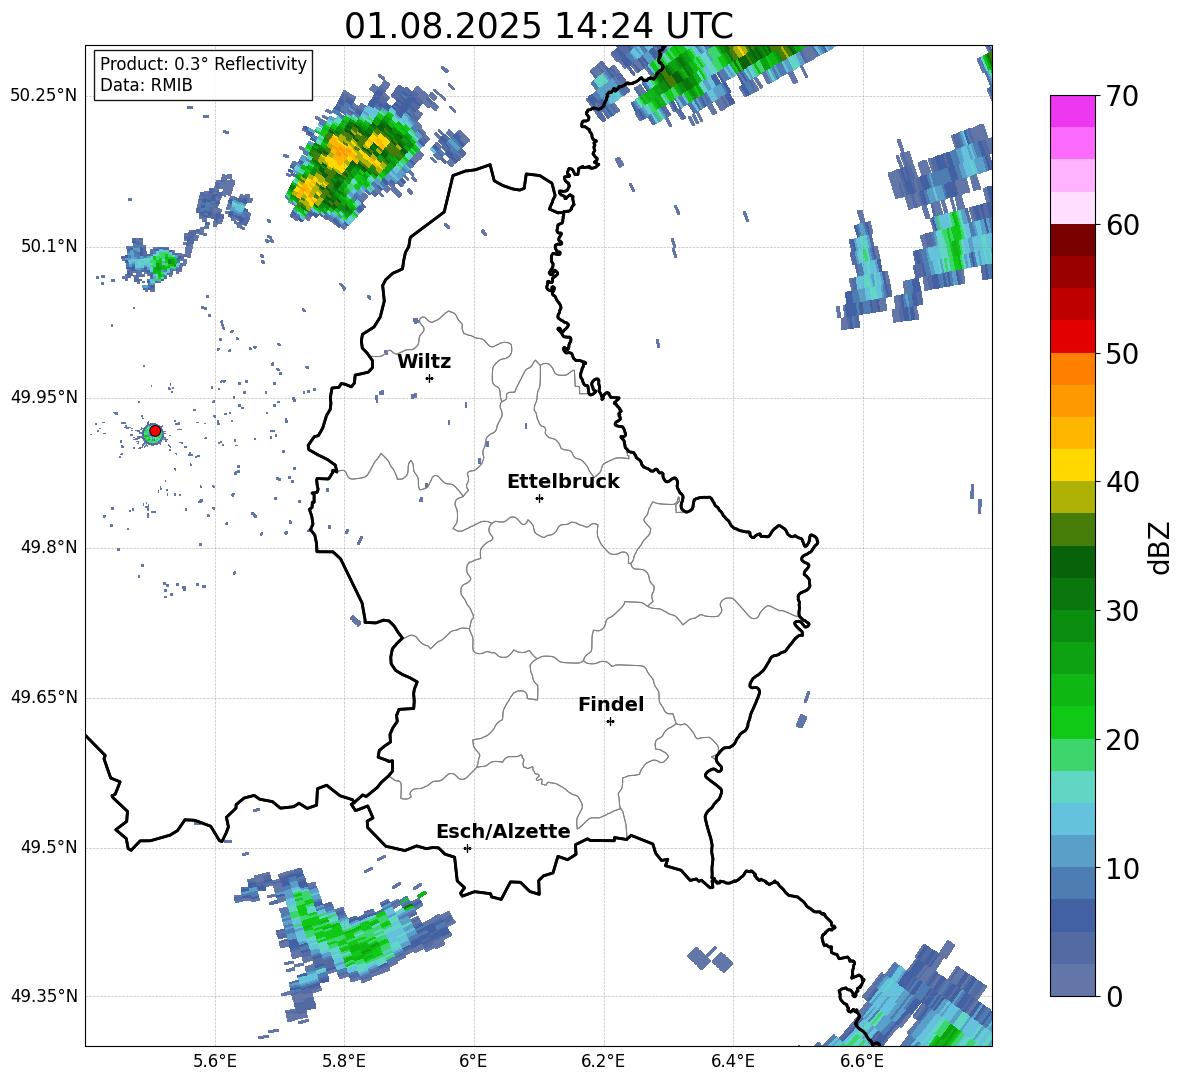Click the magenta top colorbar swatch

1072,111
